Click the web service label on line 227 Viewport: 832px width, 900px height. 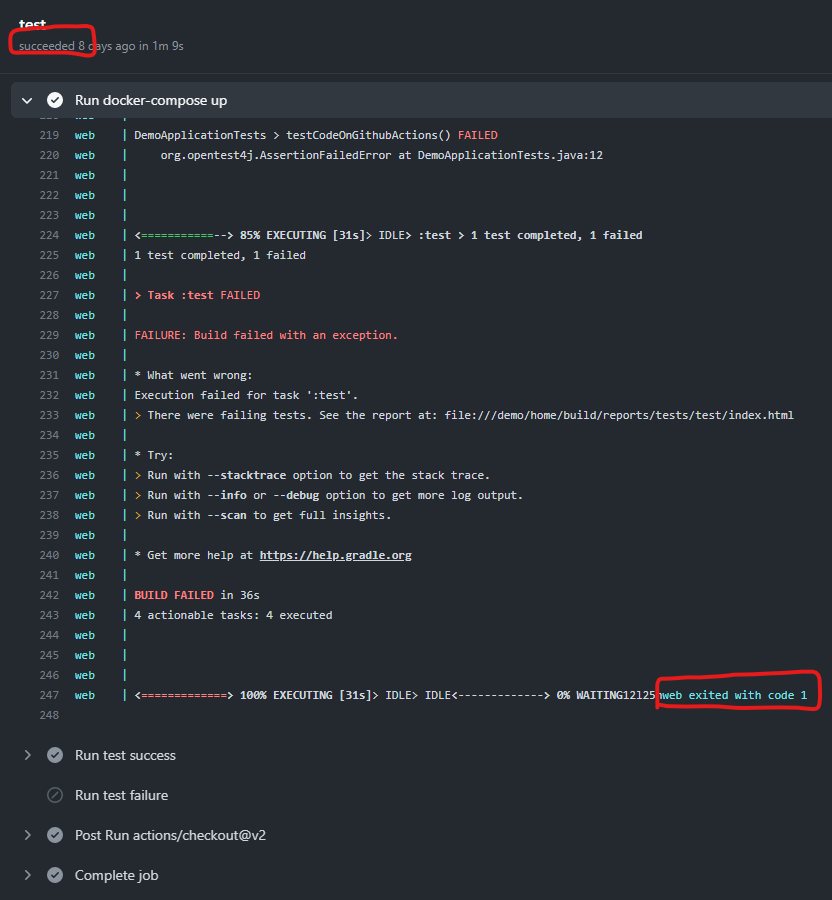[x=84, y=294]
